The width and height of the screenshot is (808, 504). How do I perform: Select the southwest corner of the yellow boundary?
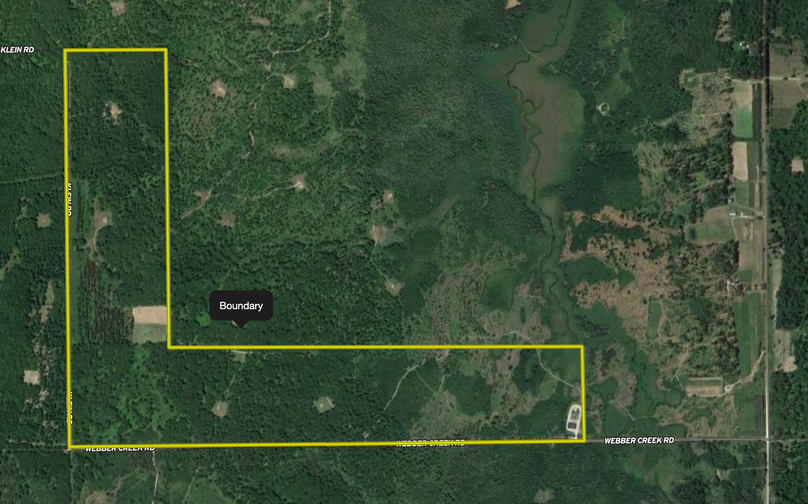(70, 446)
